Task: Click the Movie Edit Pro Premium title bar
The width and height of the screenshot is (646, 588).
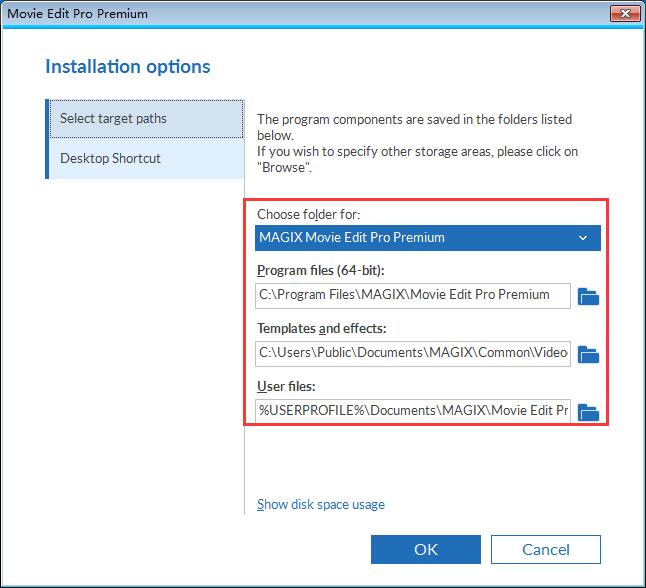Action: [305, 13]
